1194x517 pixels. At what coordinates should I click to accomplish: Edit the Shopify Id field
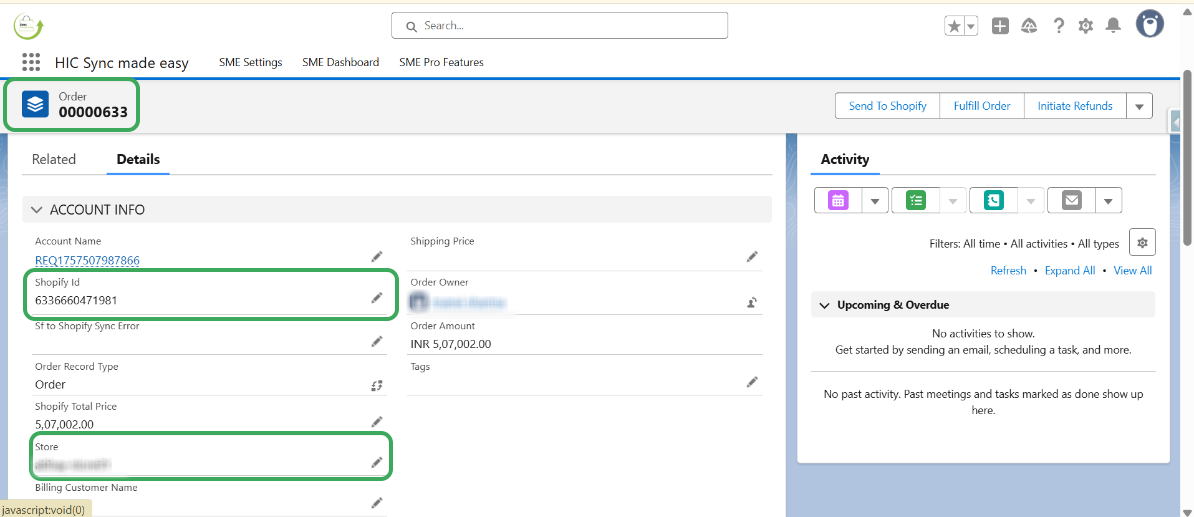tap(377, 298)
